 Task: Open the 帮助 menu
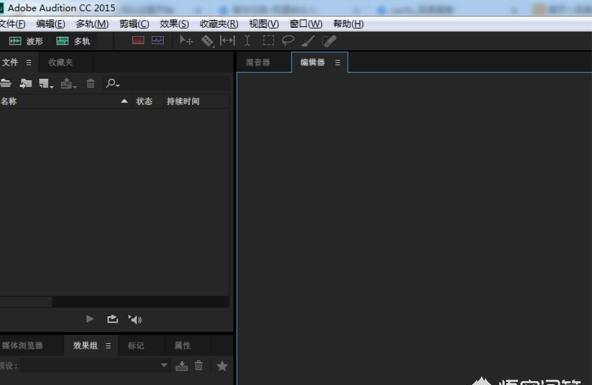coord(348,24)
